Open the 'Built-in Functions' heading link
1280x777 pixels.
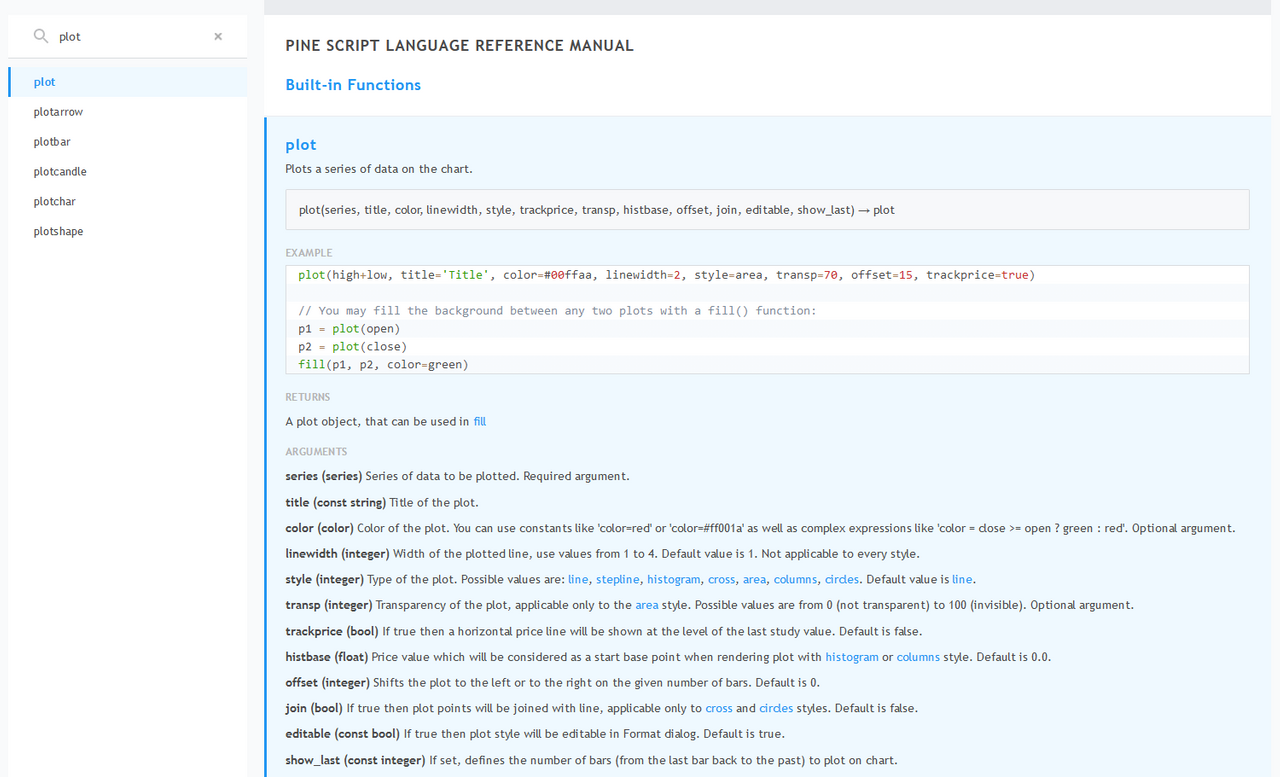[x=353, y=85]
